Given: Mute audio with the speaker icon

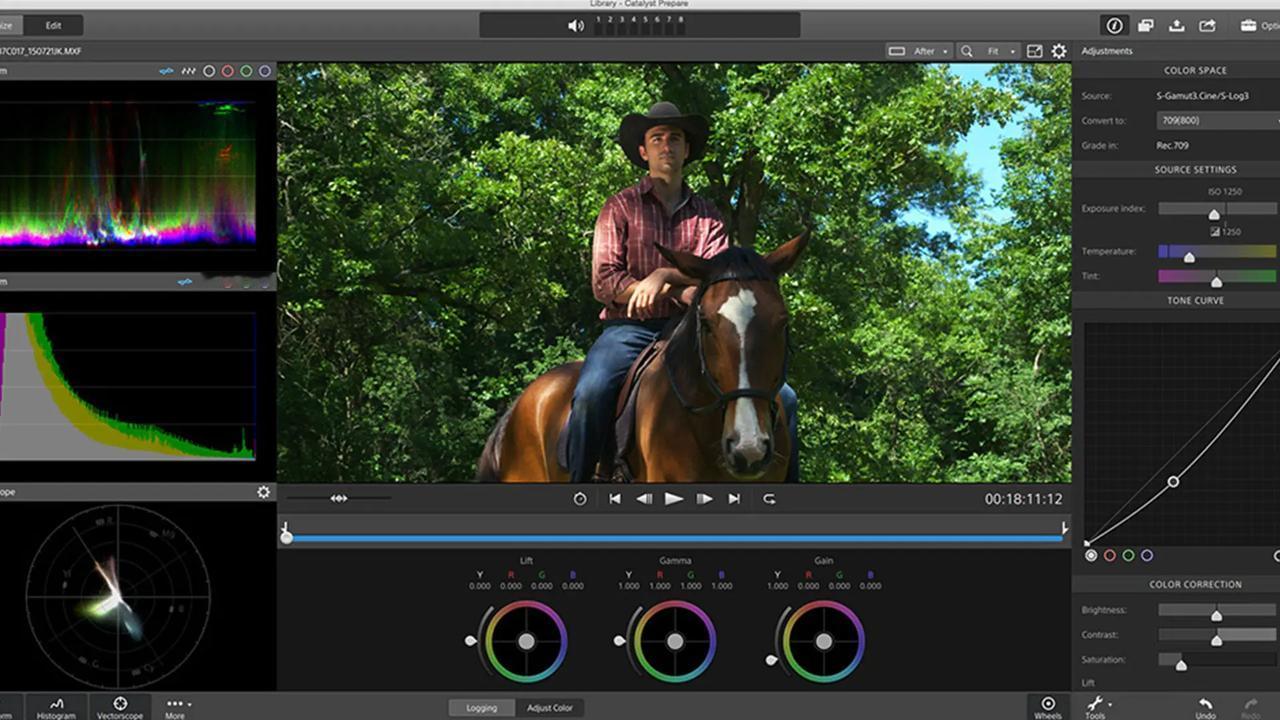Looking at the screenshot, I should 576,26.
